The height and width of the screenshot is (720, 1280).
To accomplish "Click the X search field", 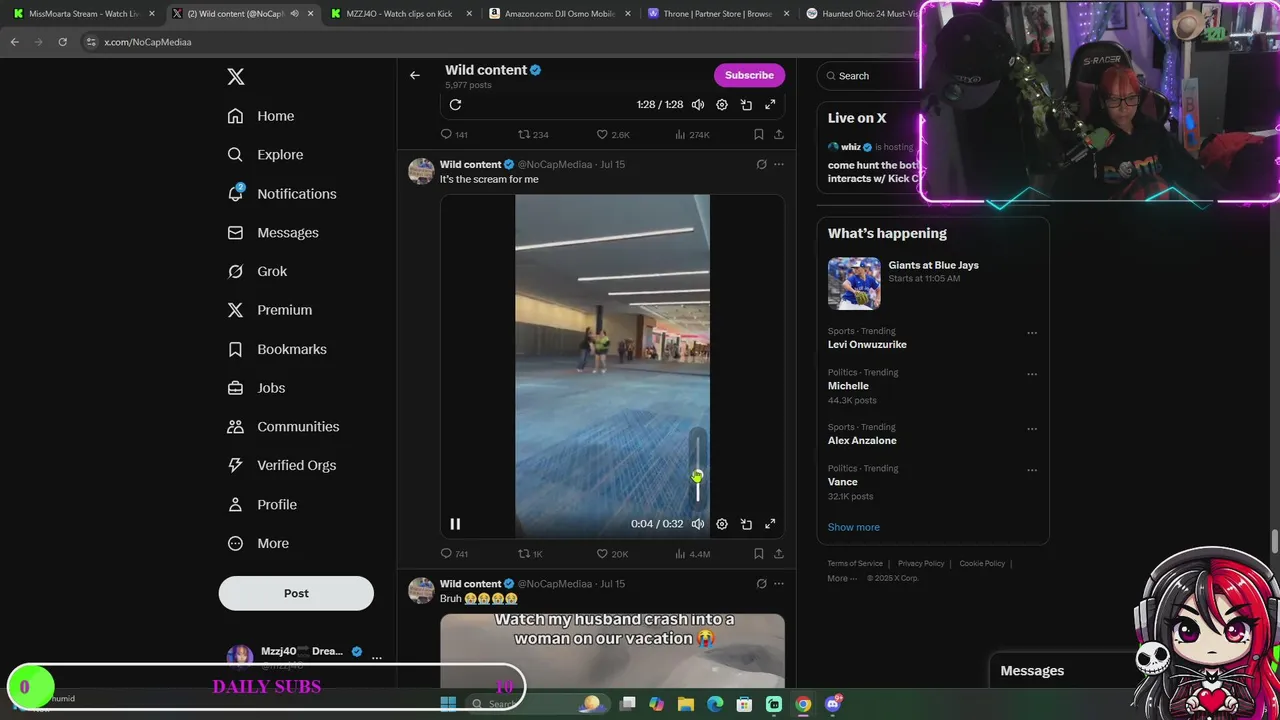I will point(868,76).
